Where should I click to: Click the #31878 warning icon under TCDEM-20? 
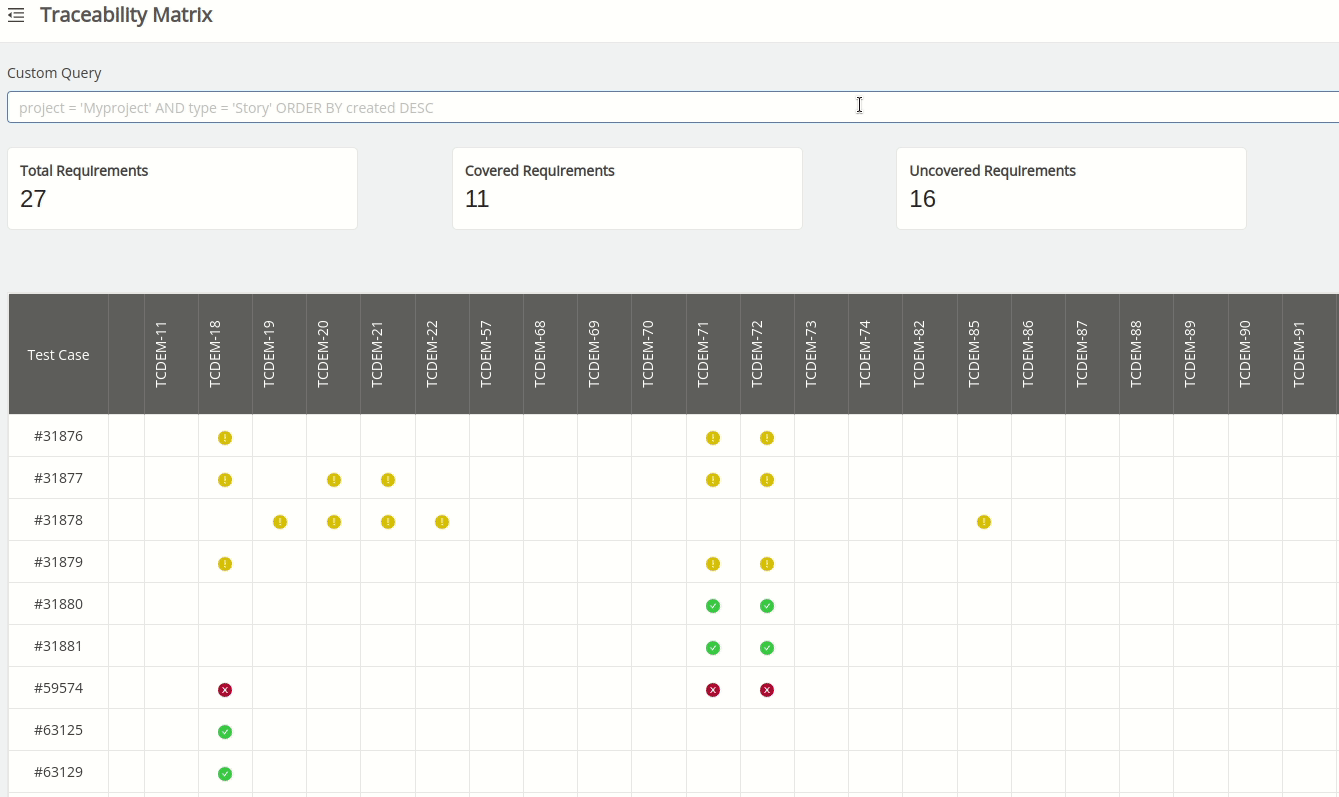(334, 522)
